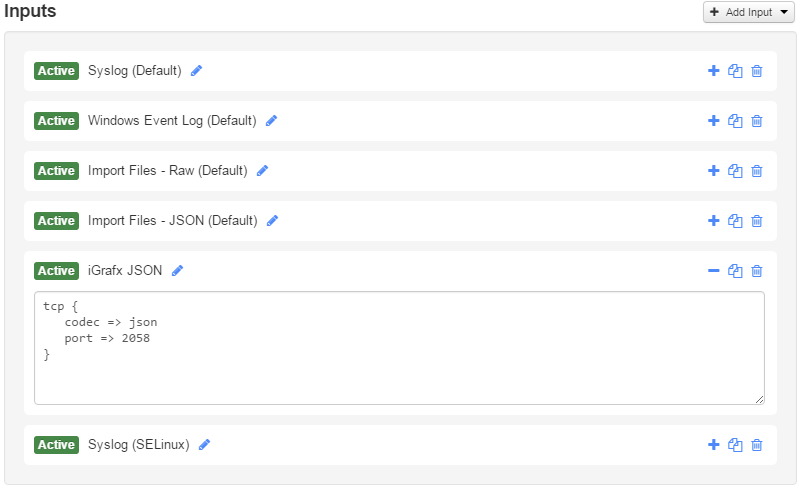Image resolution: width=800 pixels, height=488 pixels.
Task: Edit the Syslog (Default) input name
Action: (197, 71)
